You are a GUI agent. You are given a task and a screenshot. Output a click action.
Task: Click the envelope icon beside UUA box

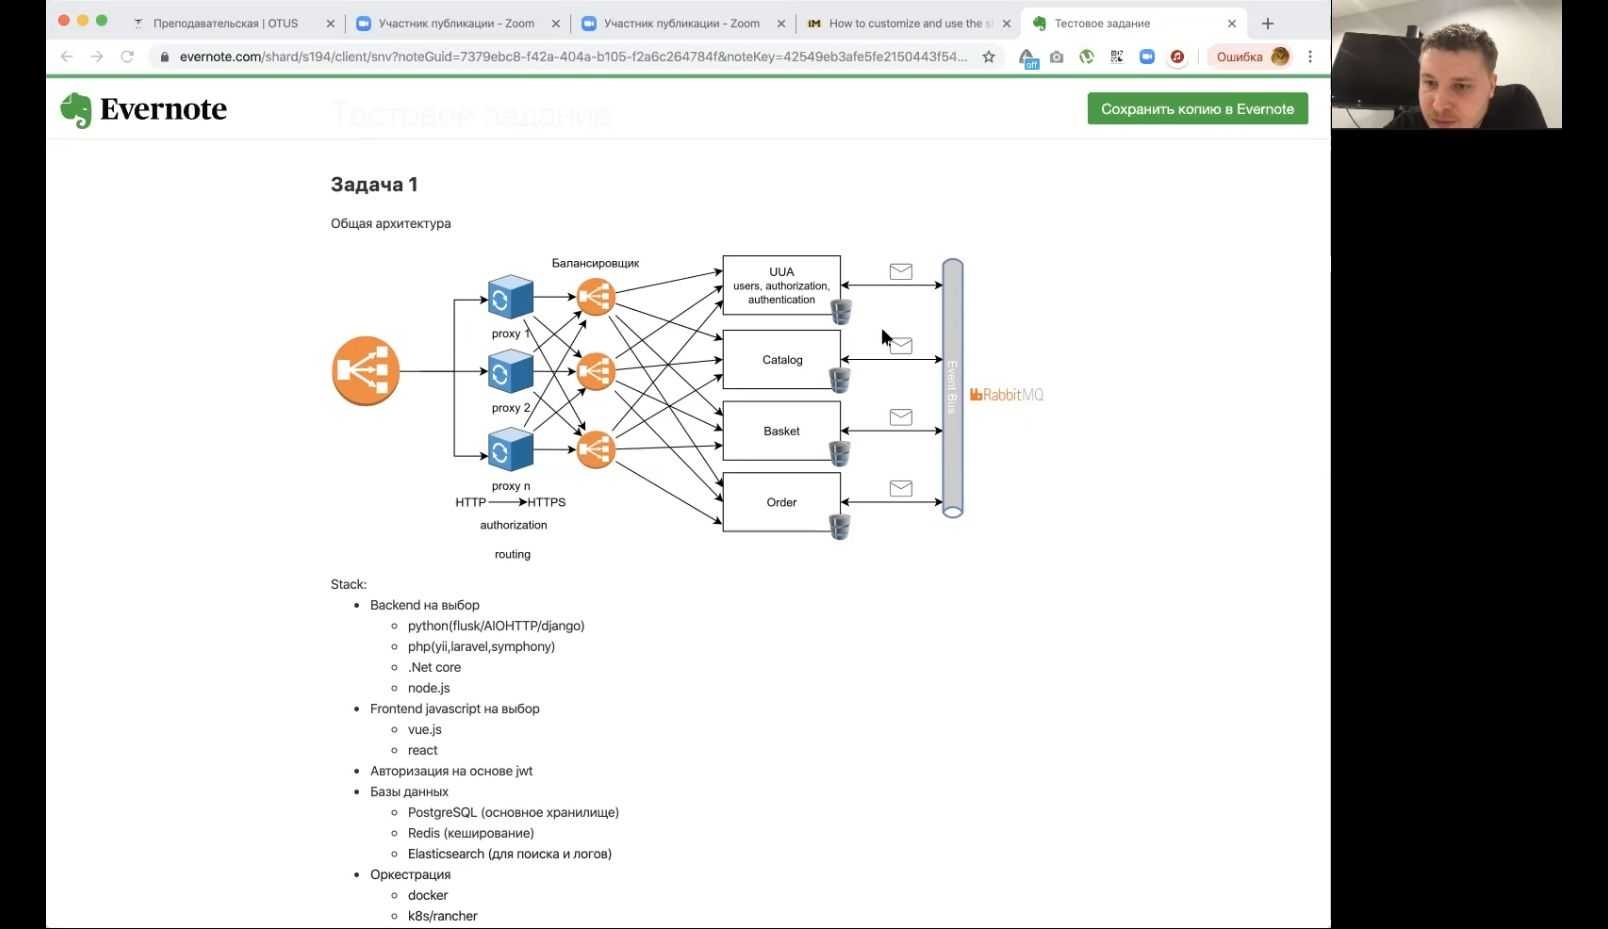pyautogui.click(x=901, y=271)
